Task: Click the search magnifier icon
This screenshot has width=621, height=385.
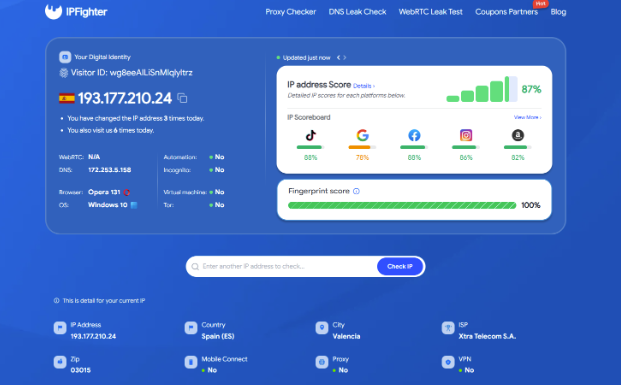Action: 195,267
